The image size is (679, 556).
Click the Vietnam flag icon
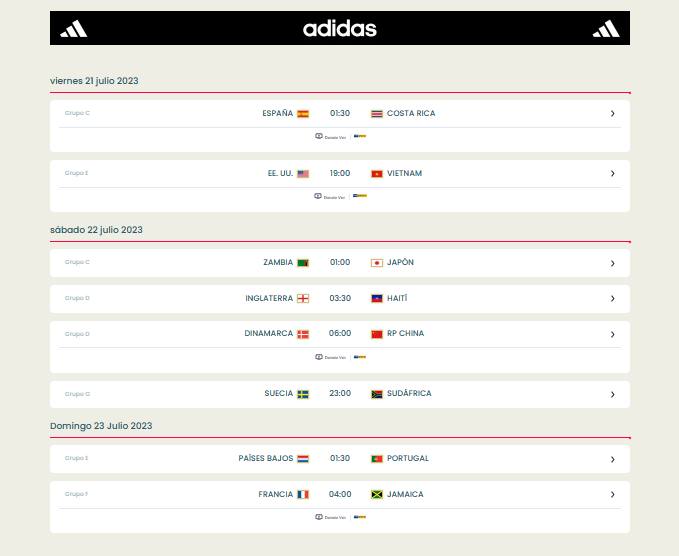pyautogui.click(x=377, y=174)
